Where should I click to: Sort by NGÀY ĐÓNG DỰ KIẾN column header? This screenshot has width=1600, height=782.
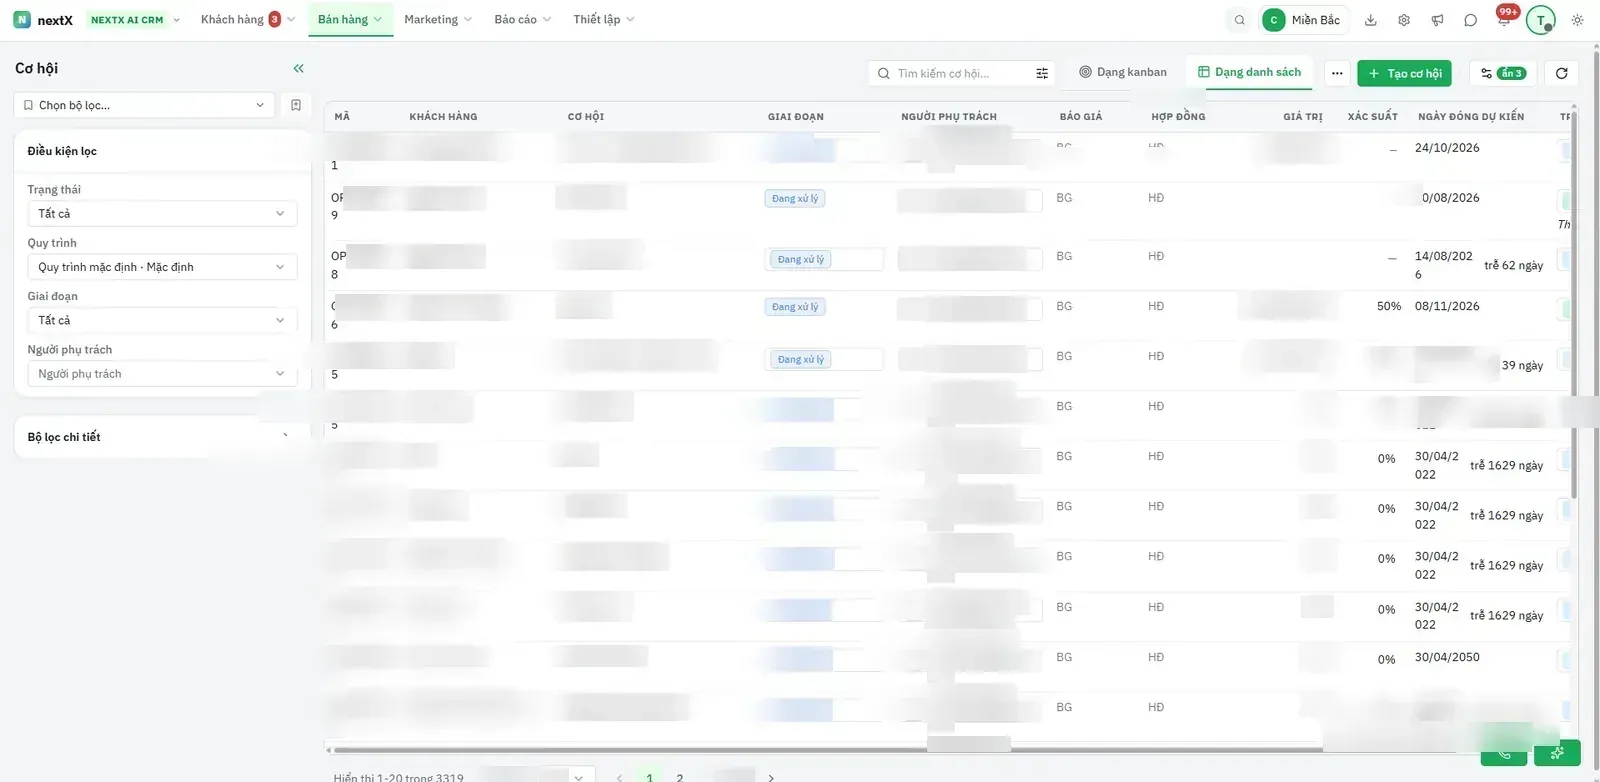1470,116
